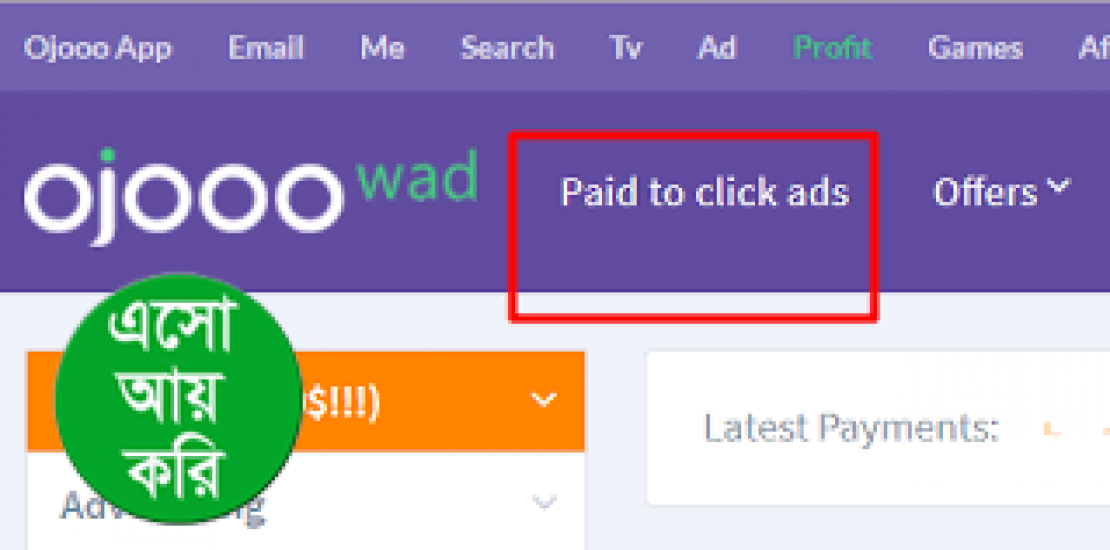Click the orange sidebar header bar
The width and height of the screenshot is (1110, 550).
tap(306, 401)
